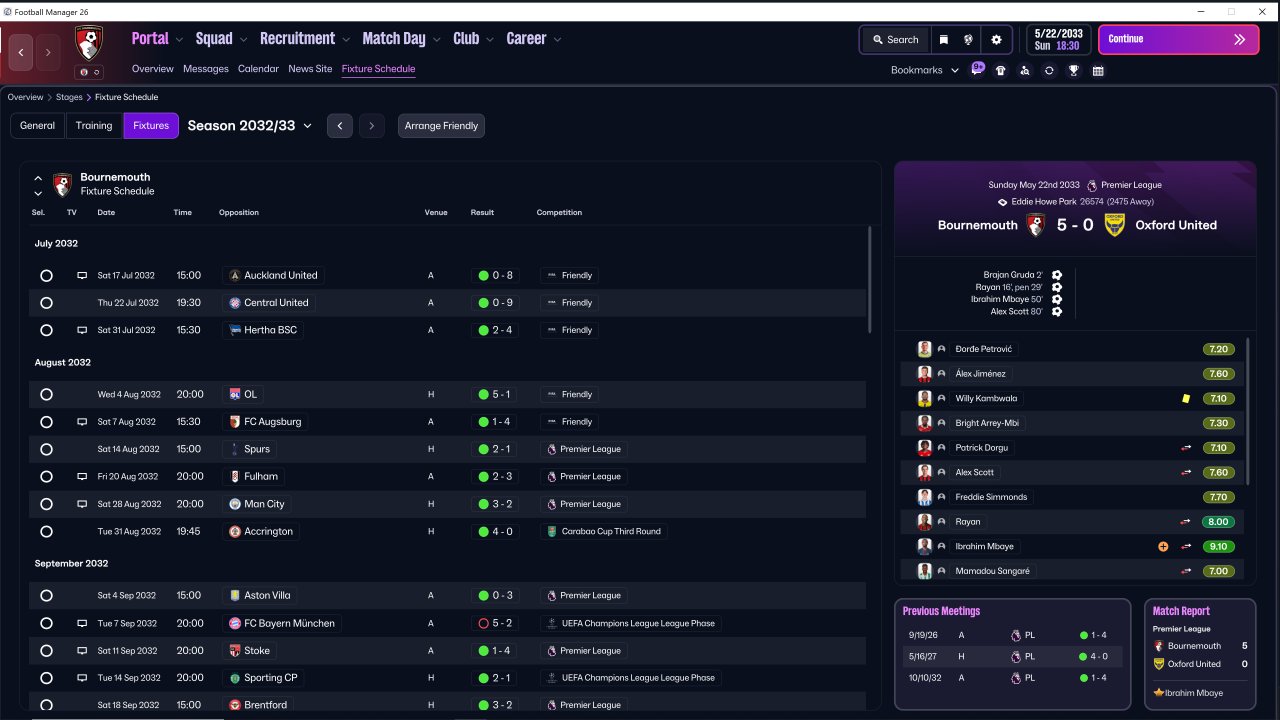Select the Accrington fixture radio button
The width and height of the screenshot is (1280, 720).
click(x=46, y=532)
